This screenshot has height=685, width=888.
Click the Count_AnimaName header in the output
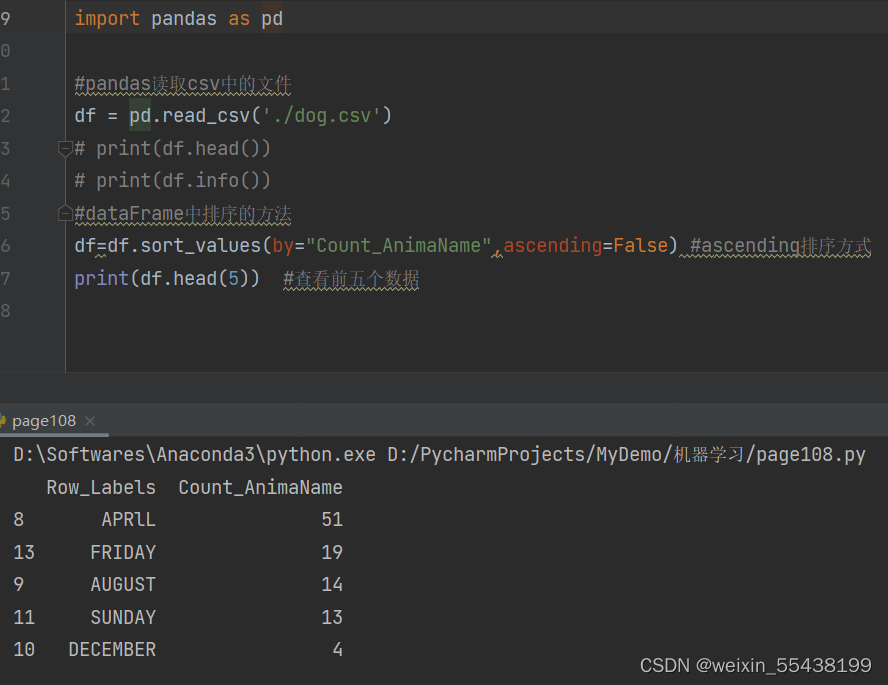click(260, 488)
